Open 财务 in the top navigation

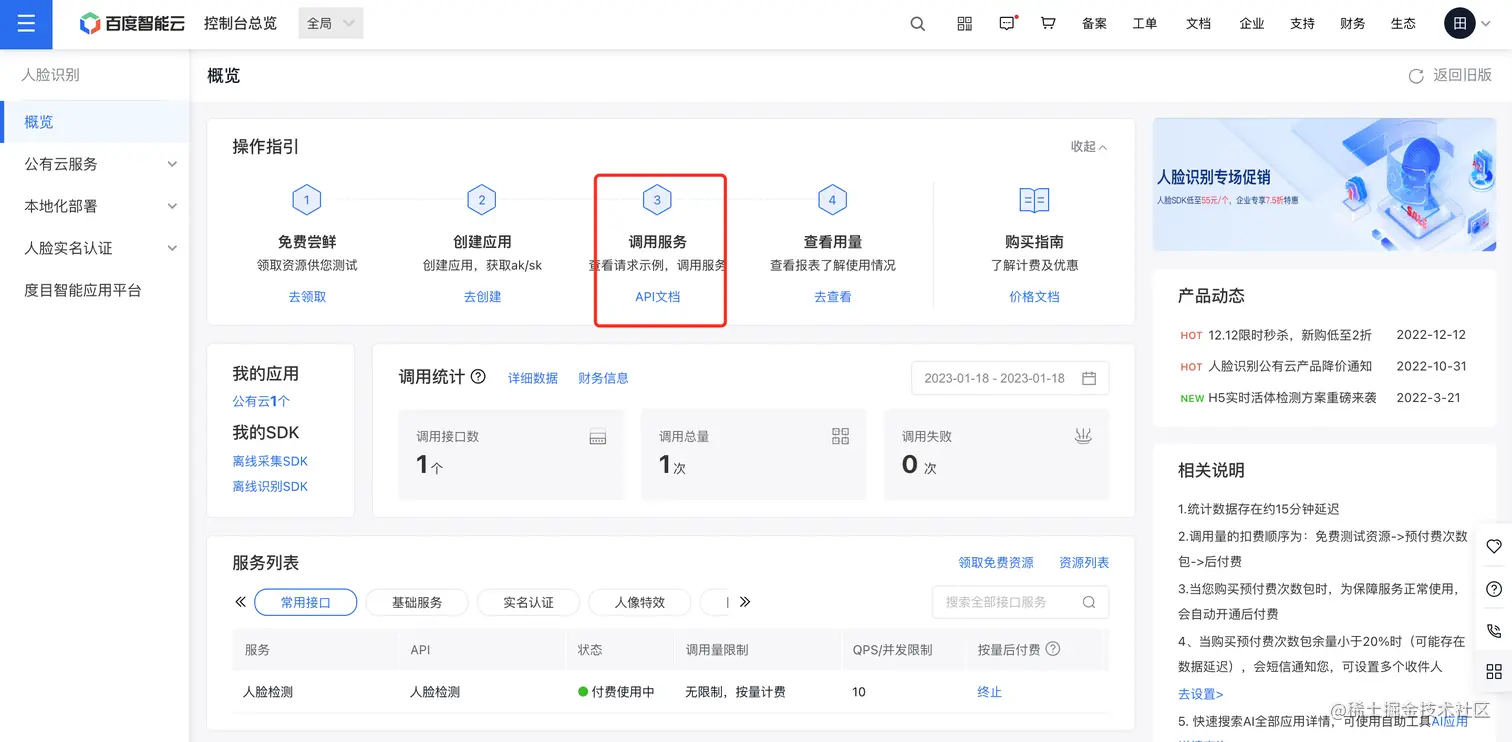tap(1353, 24)
